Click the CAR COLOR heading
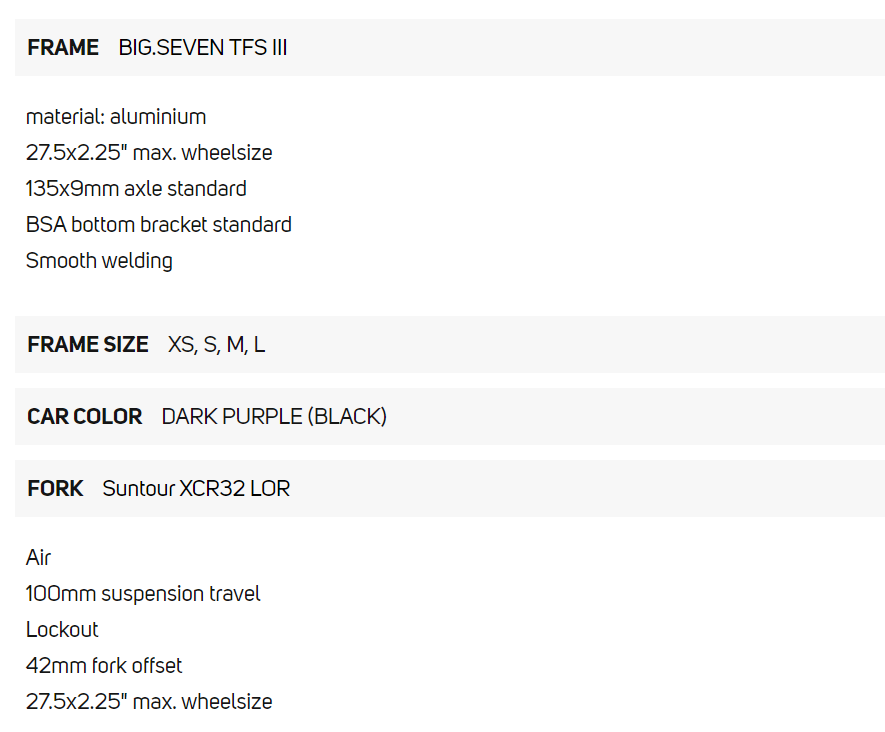 coord(85,417)
